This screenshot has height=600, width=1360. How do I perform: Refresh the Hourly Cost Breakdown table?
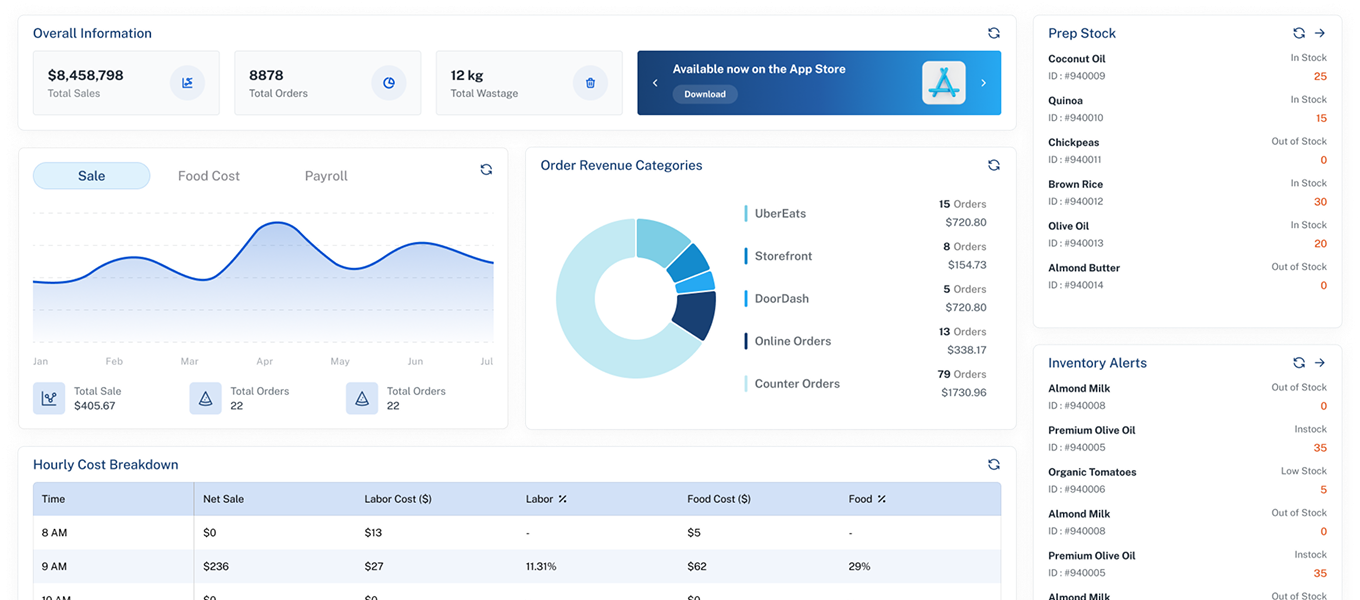pyautogui.click(x=993, y=464)
